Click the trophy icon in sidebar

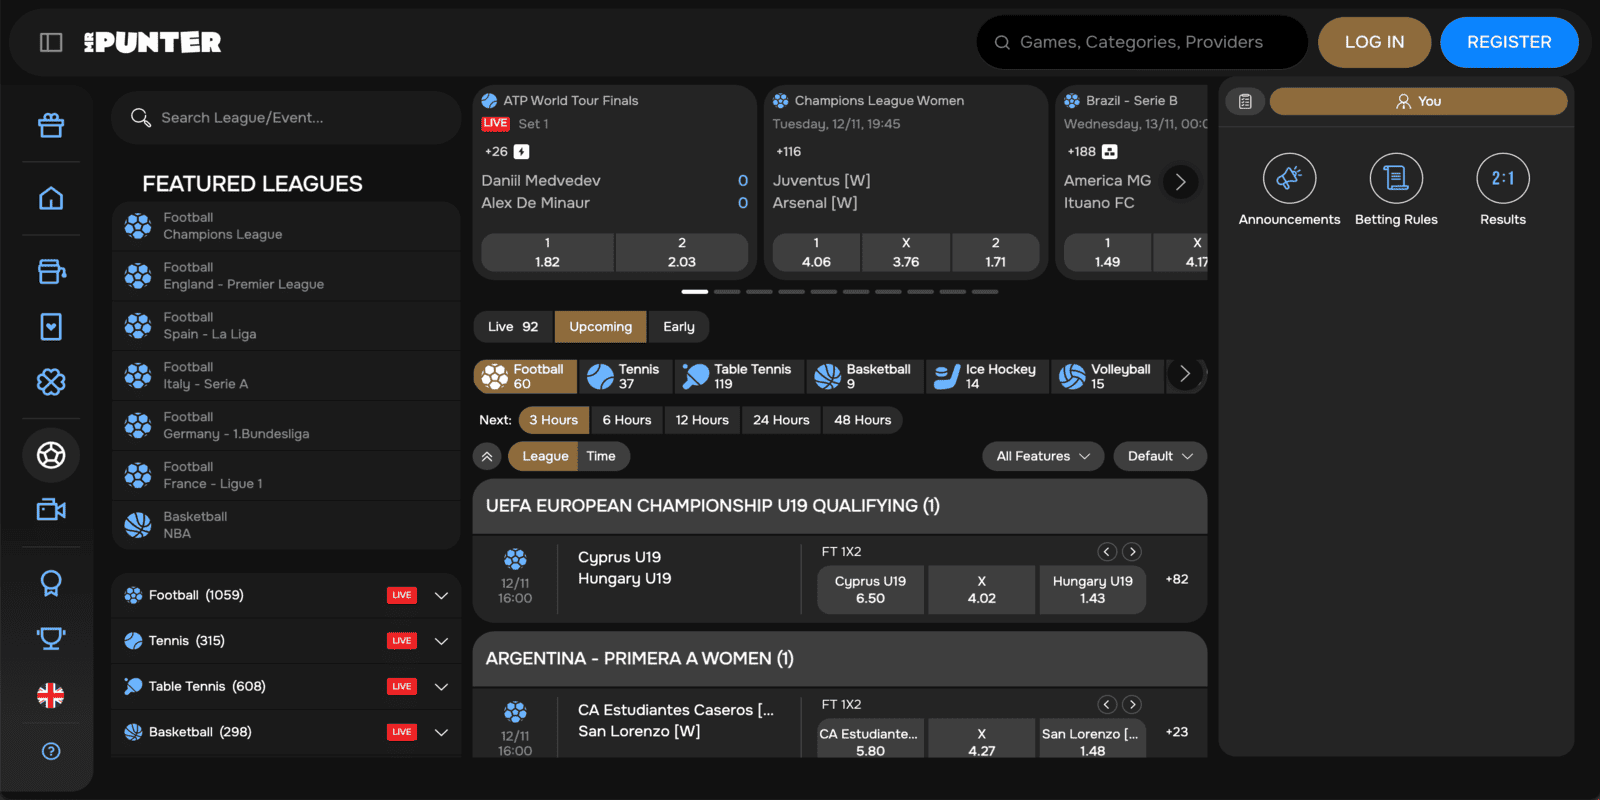coord(51,638)
